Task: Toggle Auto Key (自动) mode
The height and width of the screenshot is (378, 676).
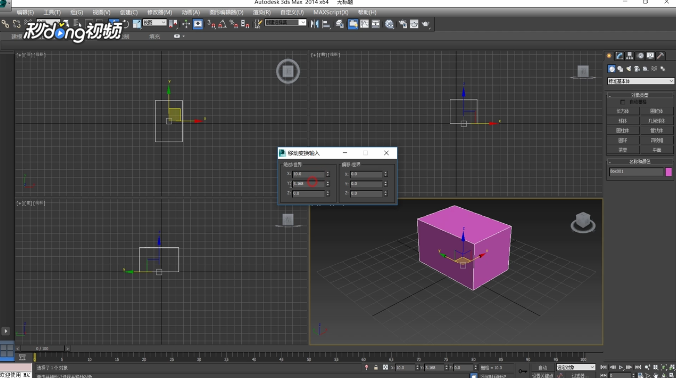Action: 542,367
